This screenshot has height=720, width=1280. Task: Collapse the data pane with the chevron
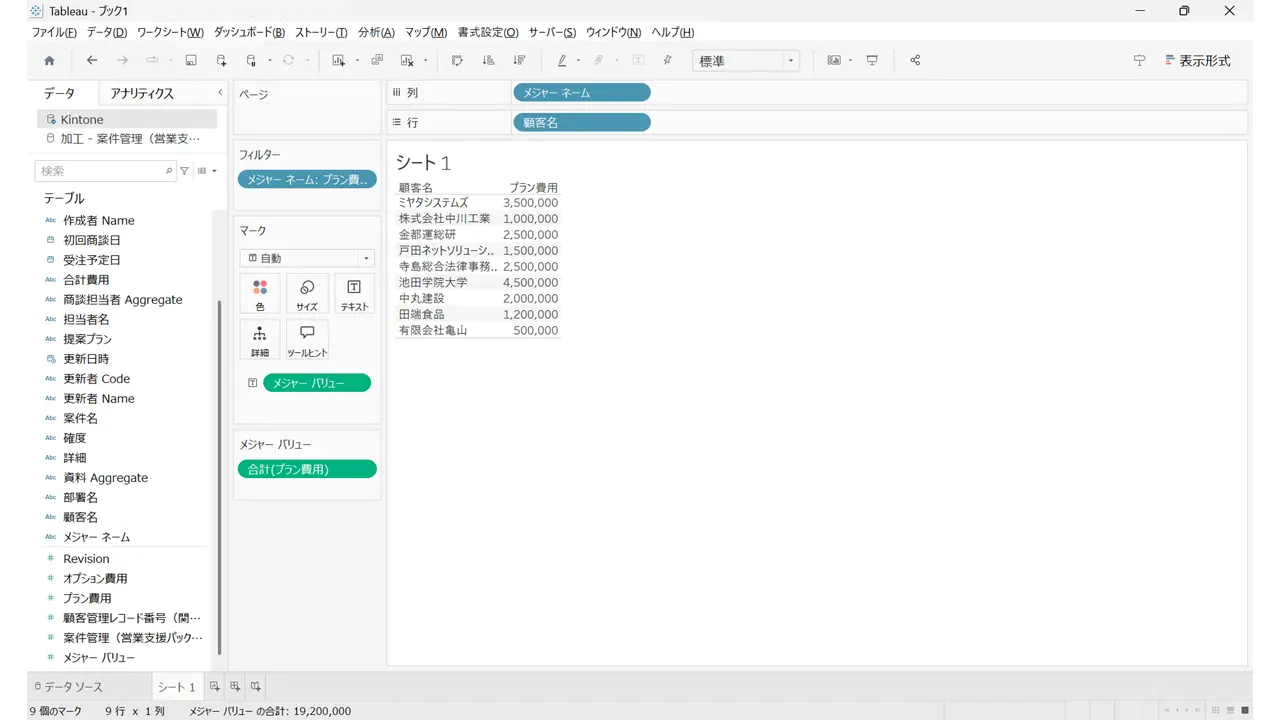point(220,93)
